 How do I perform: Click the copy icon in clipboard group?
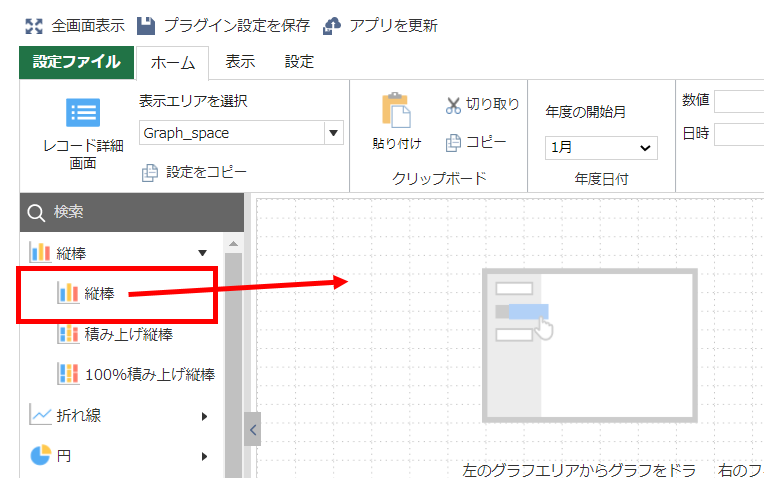[x=453, y=143]
